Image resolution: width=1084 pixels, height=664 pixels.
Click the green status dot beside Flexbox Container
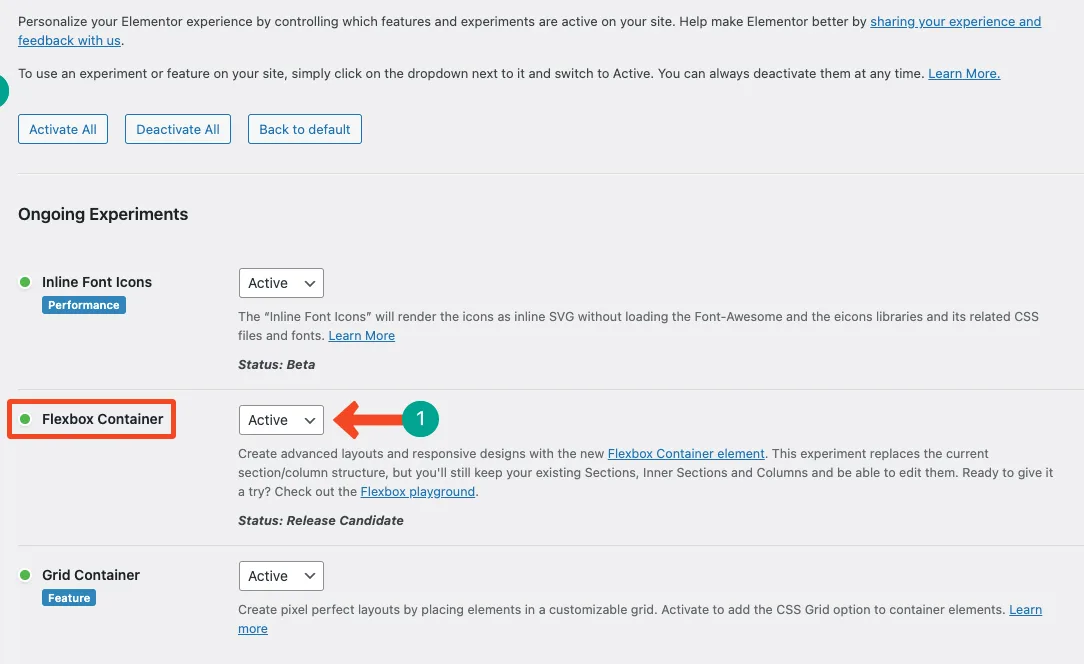(x=25, y=419)
